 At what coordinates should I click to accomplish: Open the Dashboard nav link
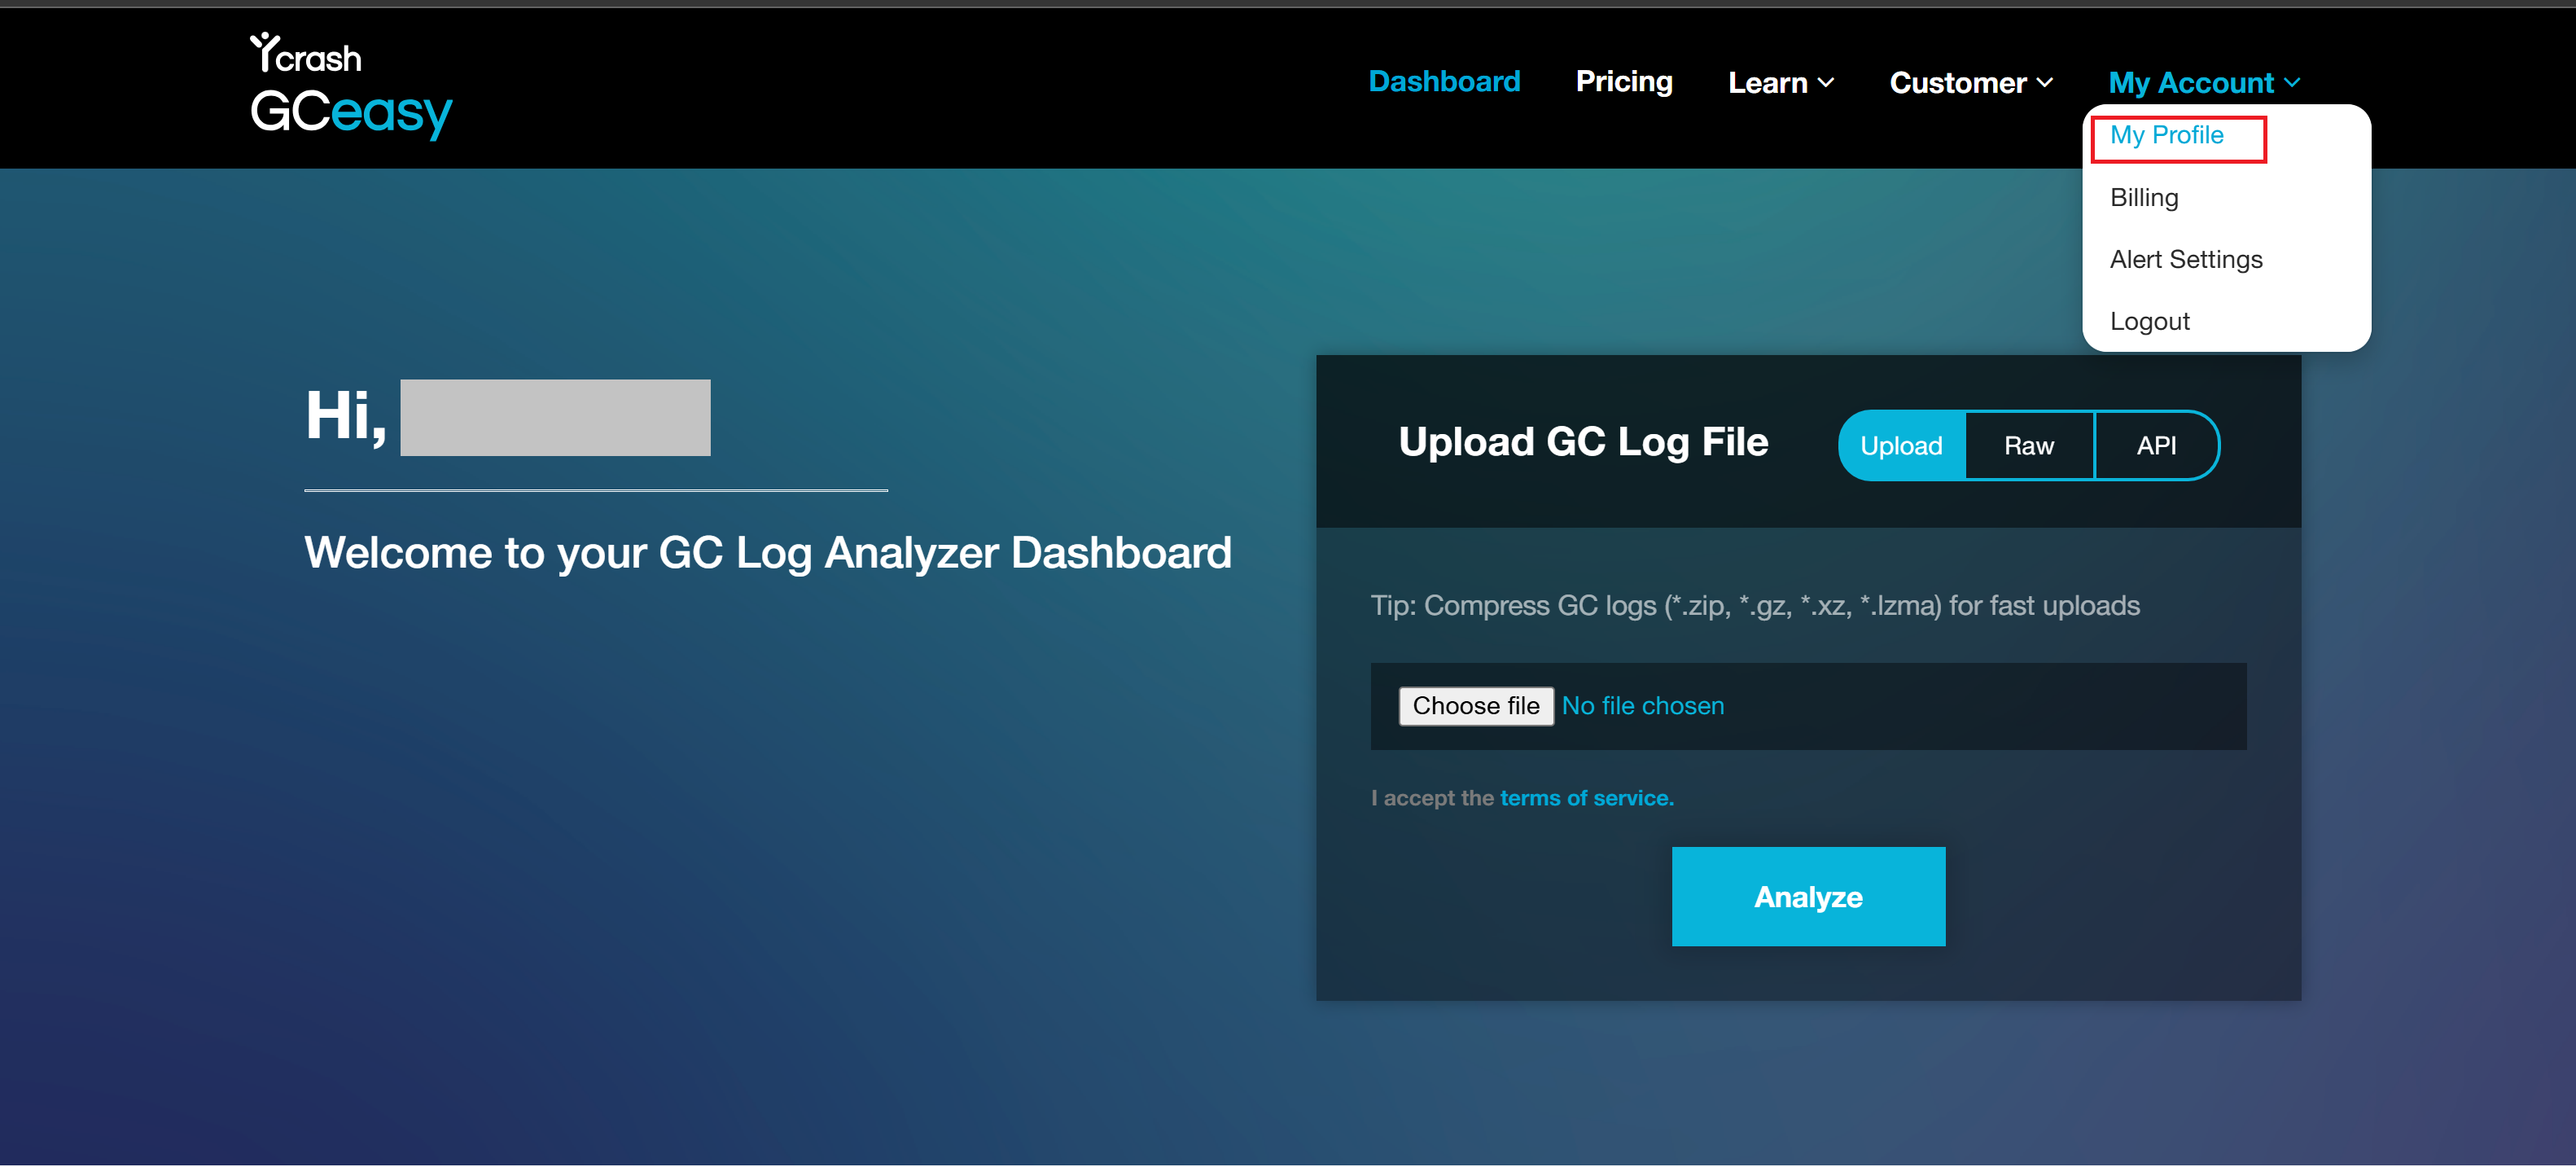click(1444, 81)
